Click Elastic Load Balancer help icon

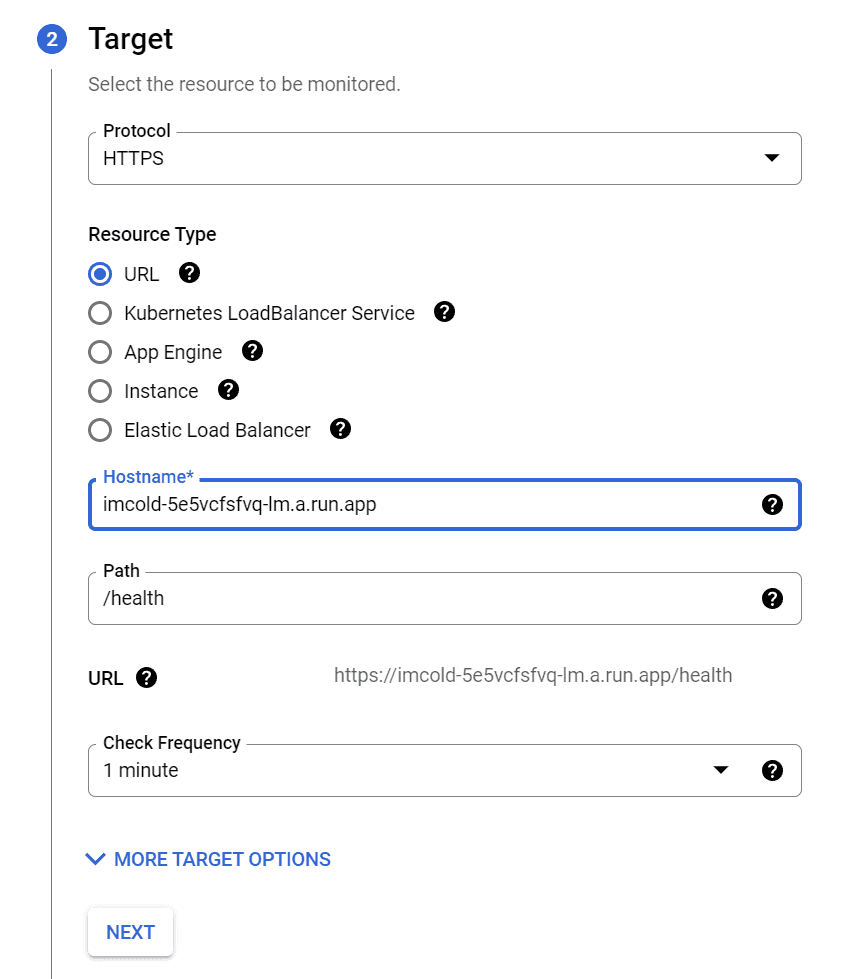tap(341, 429)
